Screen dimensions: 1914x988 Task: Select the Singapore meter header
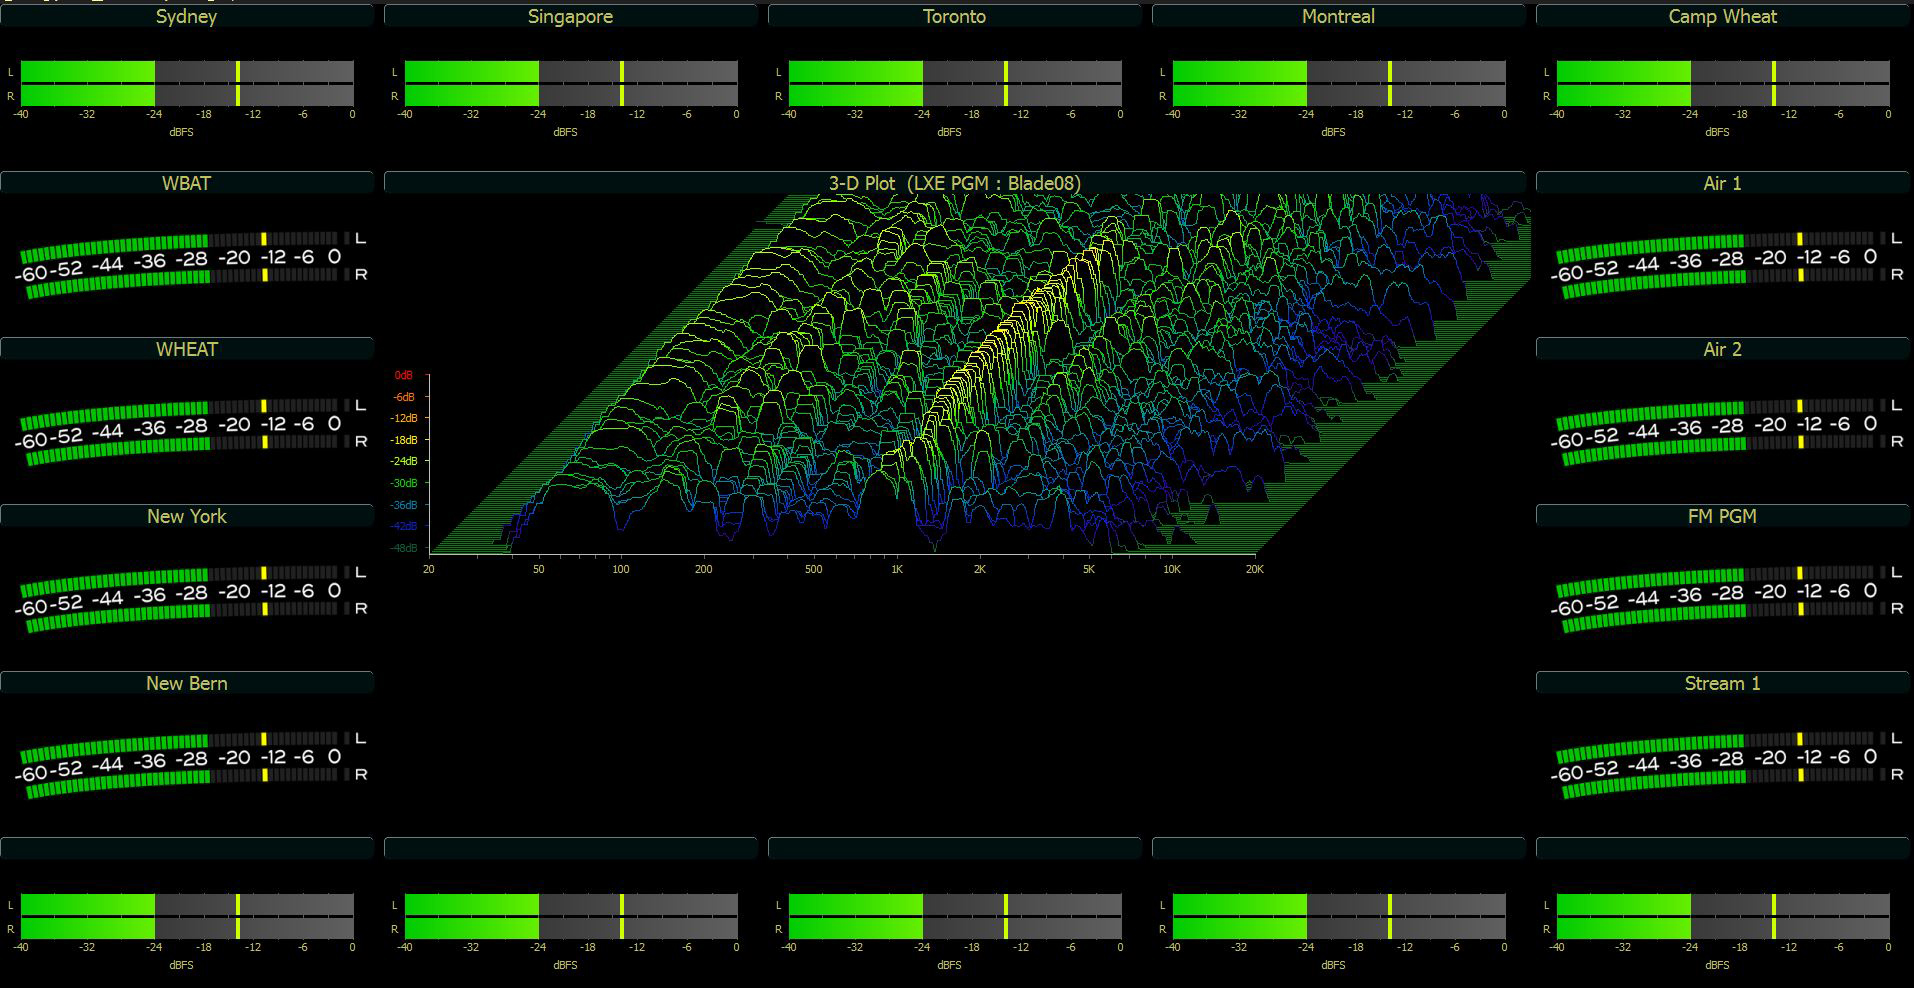tap(570, 17)
